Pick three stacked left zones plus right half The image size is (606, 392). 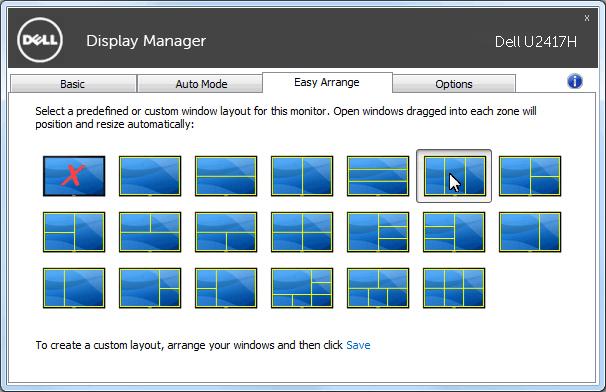pyautogui.click(x=454, y=232)
